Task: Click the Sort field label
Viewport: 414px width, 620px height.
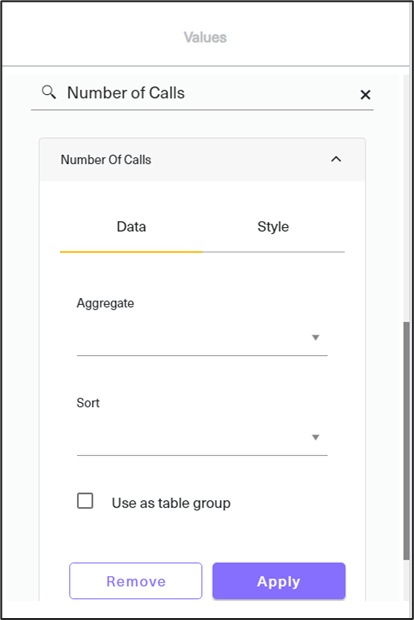Action: pyautogui.click(x=88, y=403)
